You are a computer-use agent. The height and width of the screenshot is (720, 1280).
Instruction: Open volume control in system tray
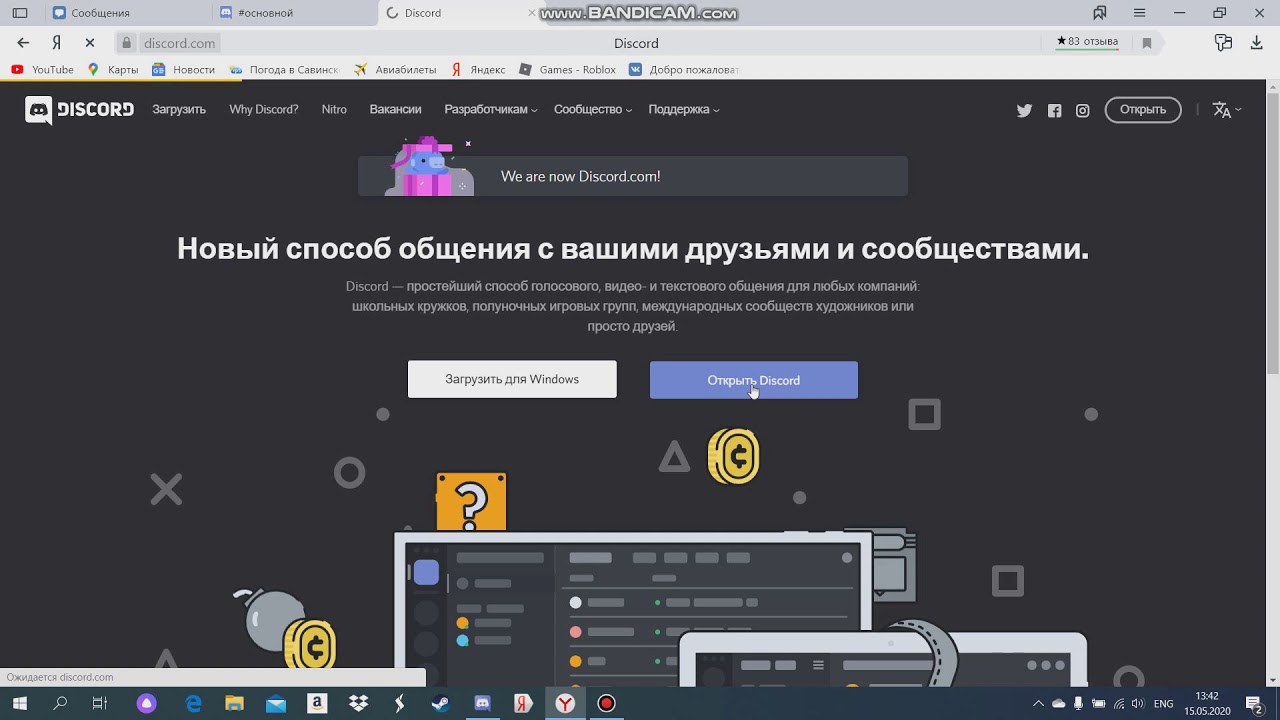point(1138,704)
